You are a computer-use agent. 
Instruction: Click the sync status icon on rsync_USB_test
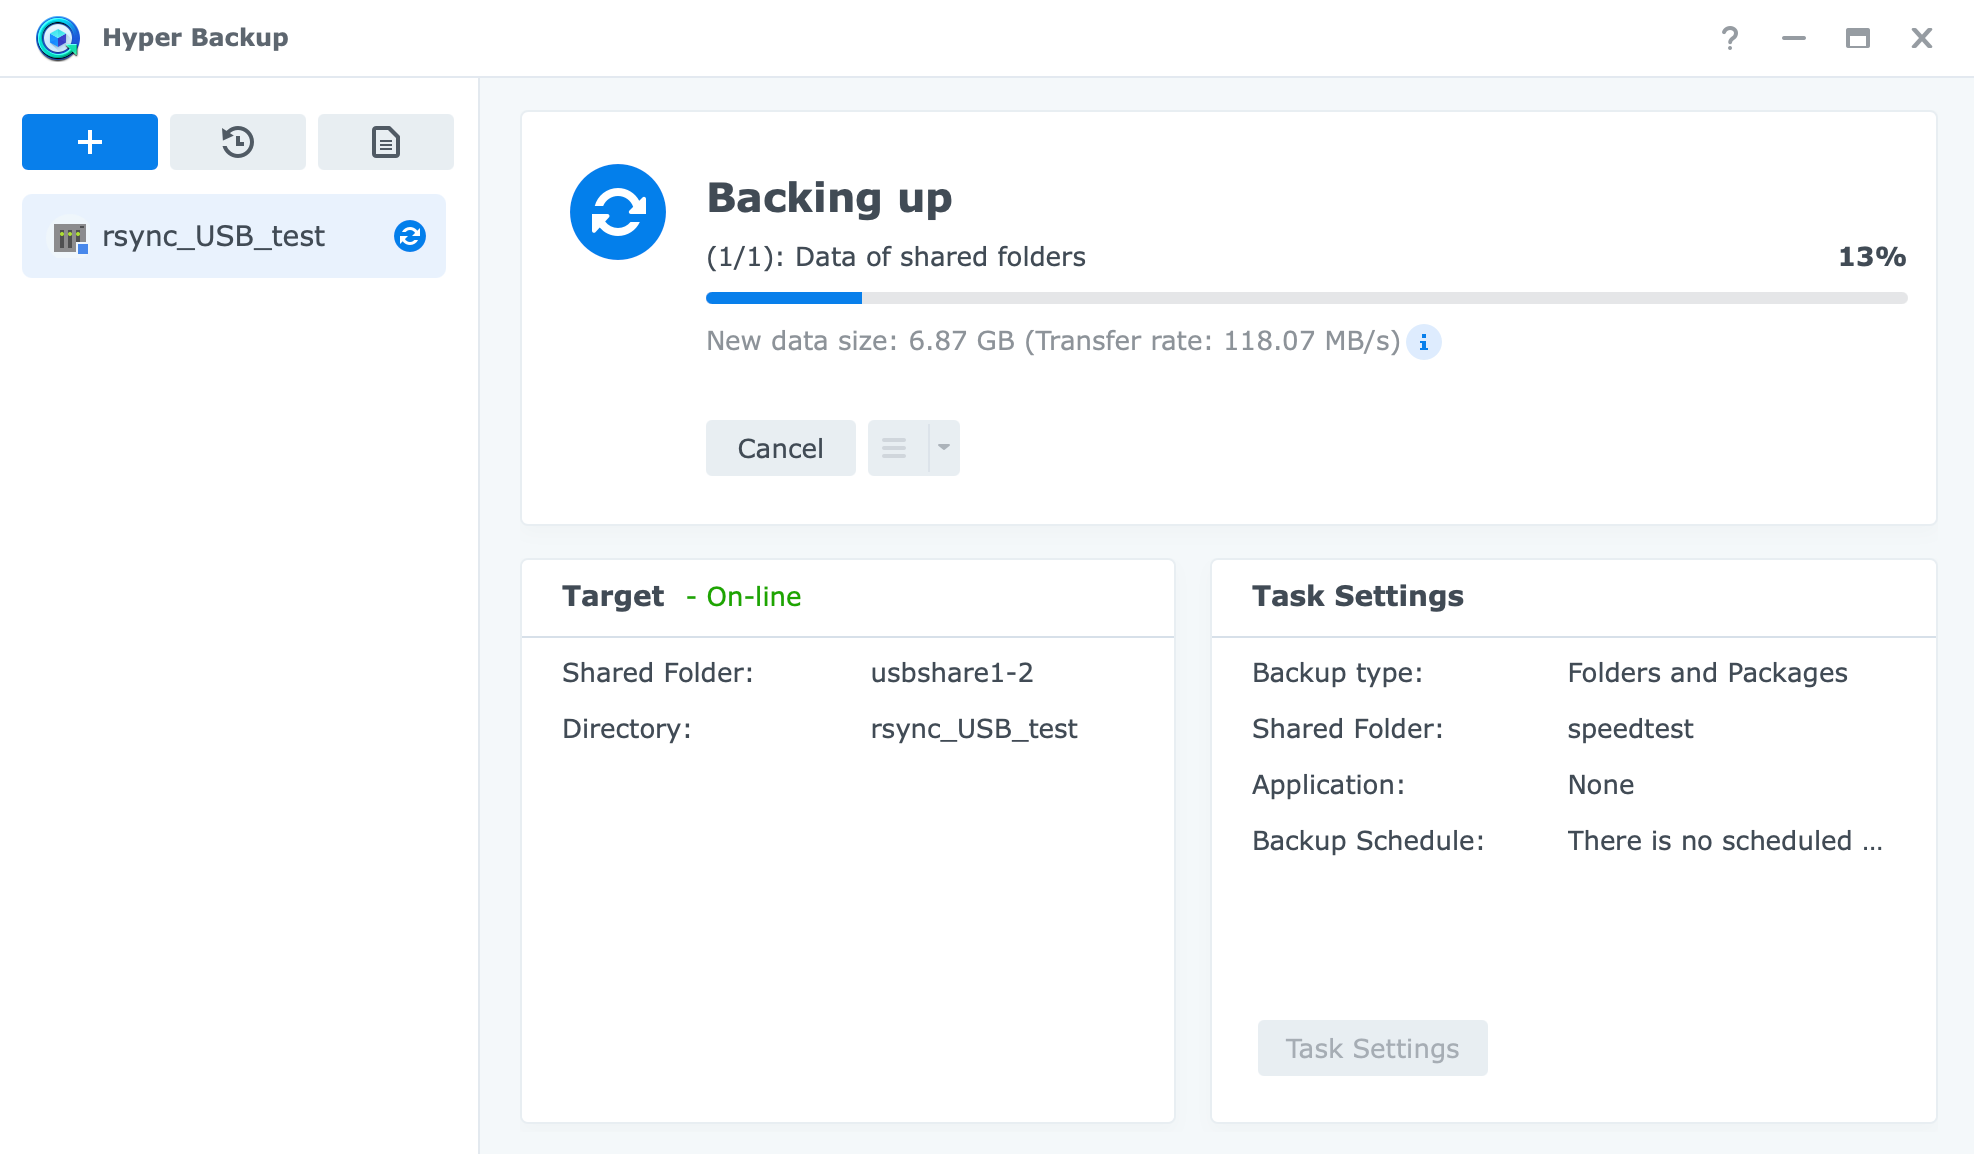click(410, 236)
